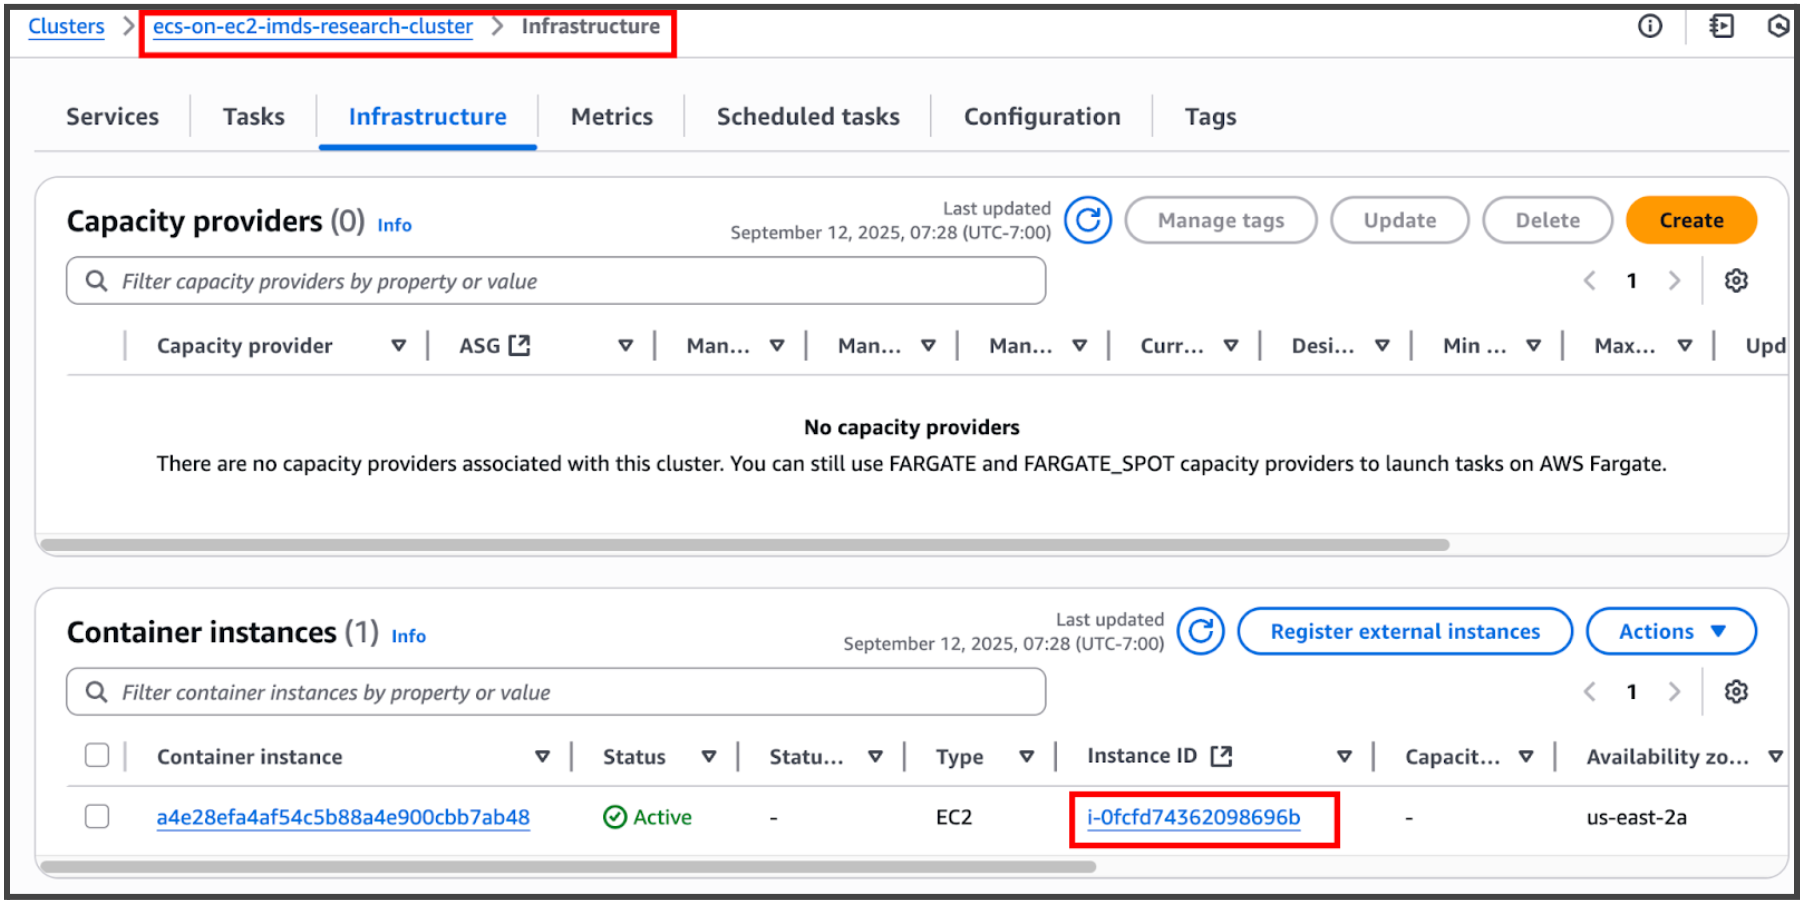Screen dimensions: 1806x904
Task: Switch to the Metrics tab
Action: point(611,116)
